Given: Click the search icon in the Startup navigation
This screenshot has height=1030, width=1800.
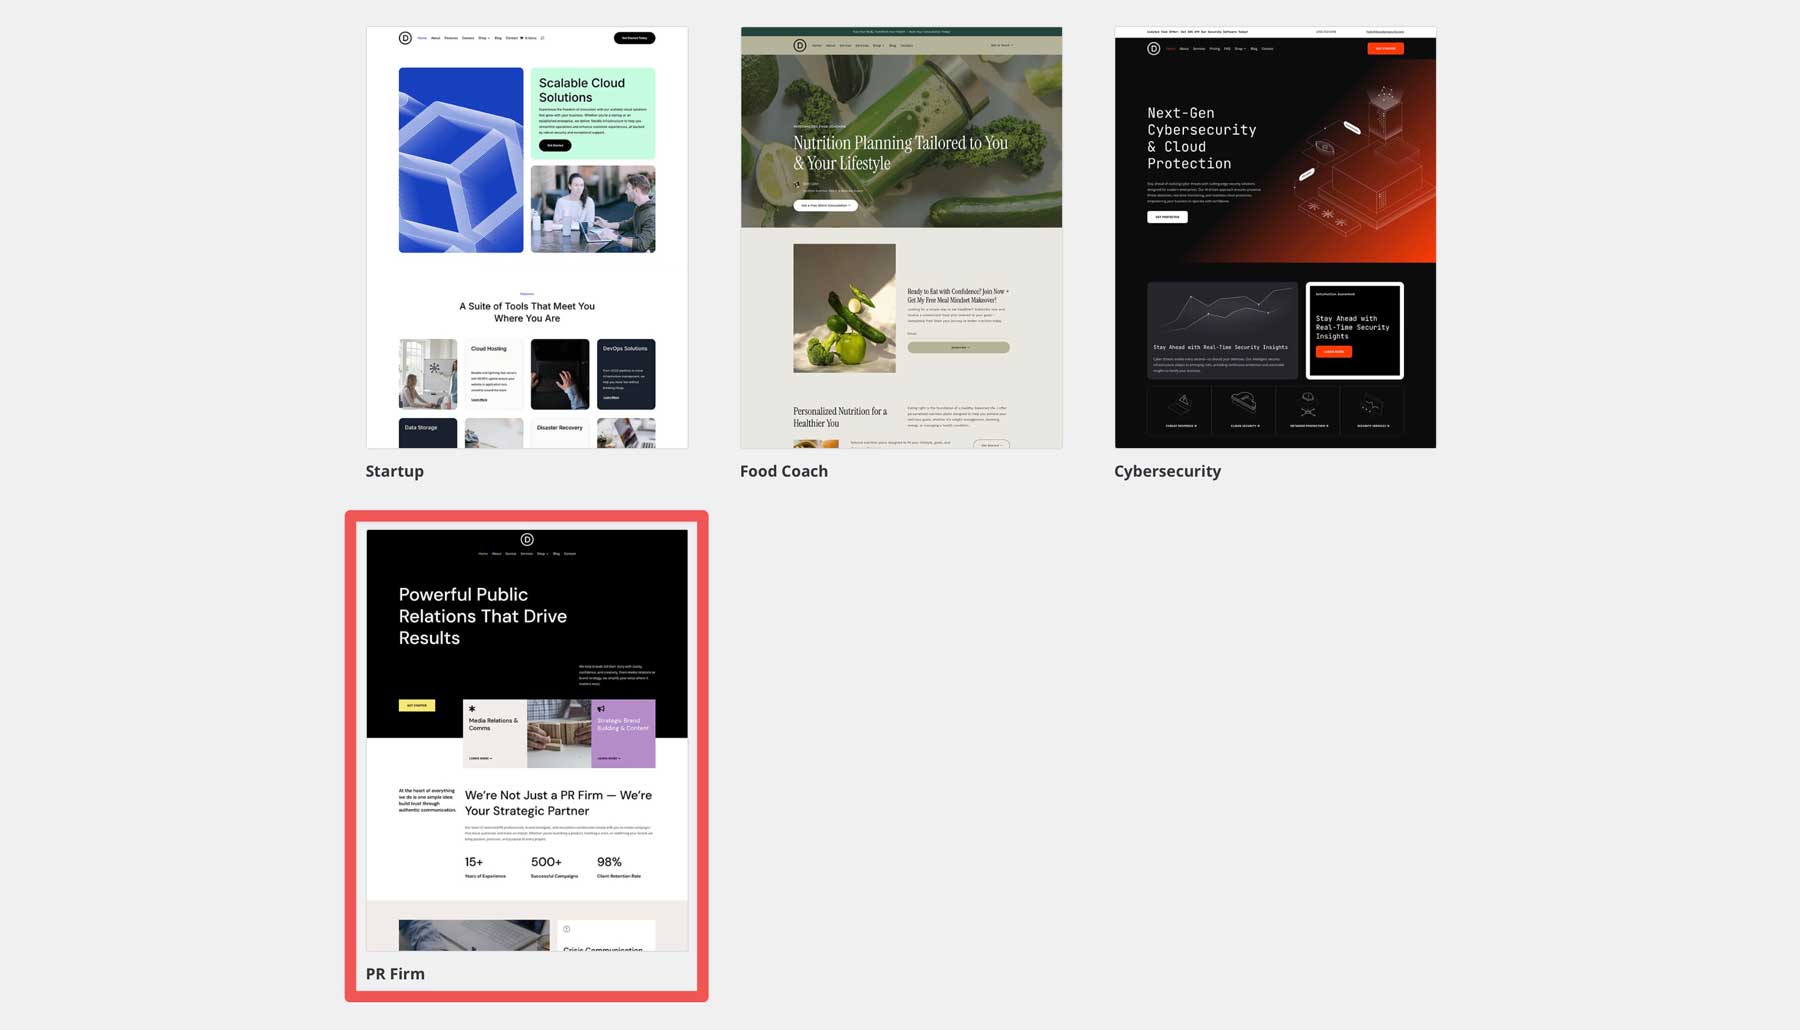Looking at the screenshot, I should (x=543, y=38).
